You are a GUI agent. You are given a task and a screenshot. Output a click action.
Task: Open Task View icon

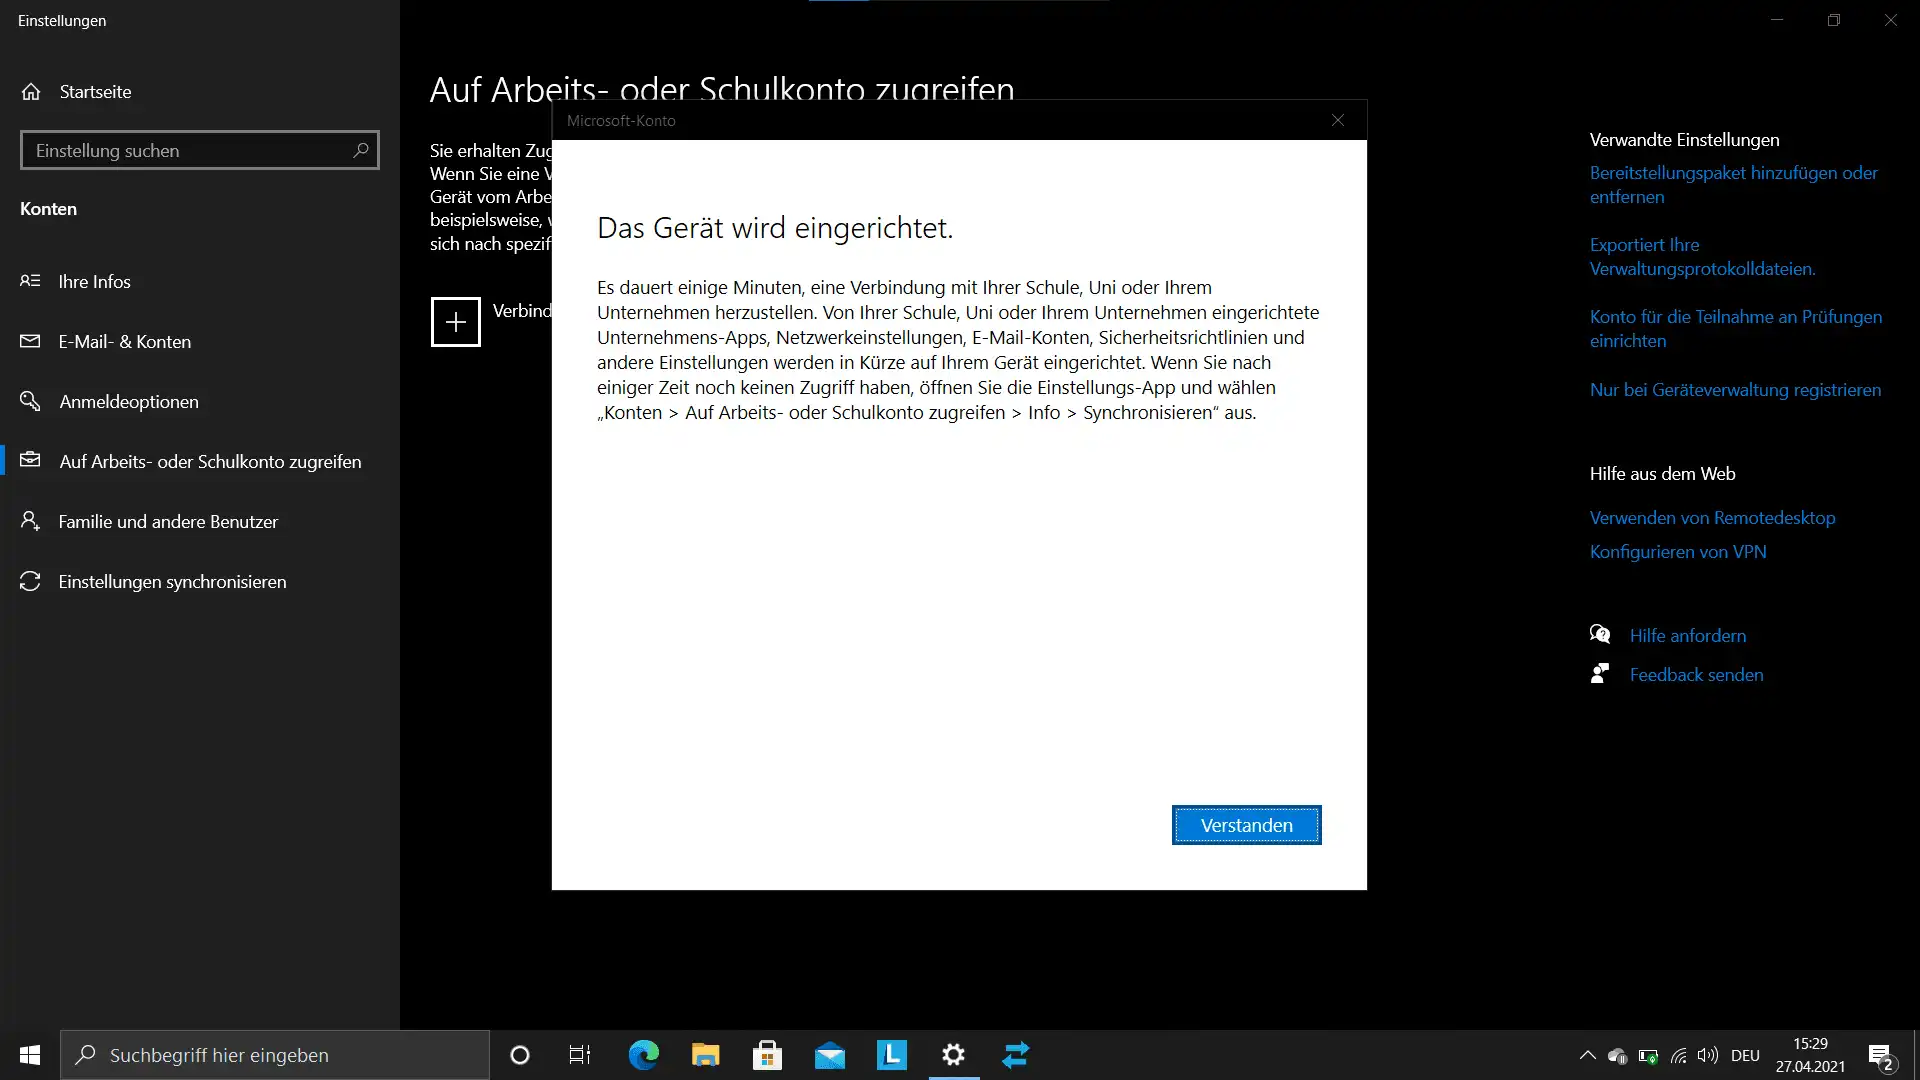click(x=580, y=1055)
